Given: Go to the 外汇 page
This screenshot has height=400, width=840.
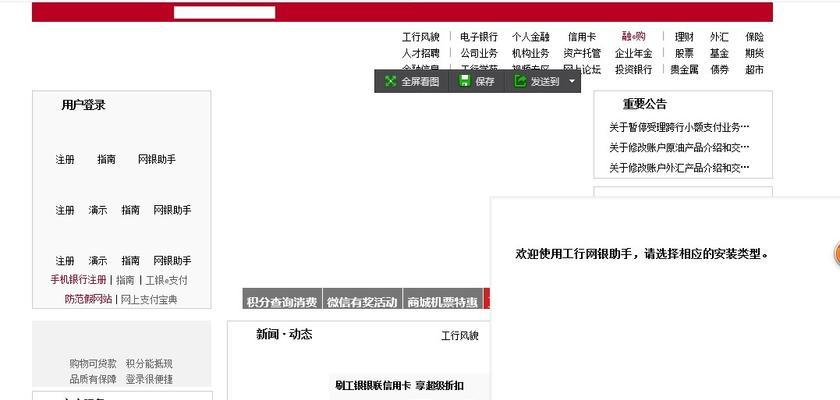Looking at the screenshot, I should pos(719,37).
